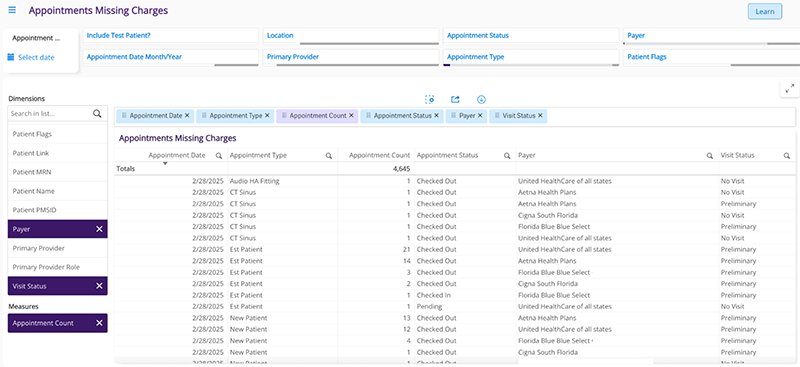Select the Appointment tab card label
This screenshot has width=800, height=367.
tap(36, 38)
